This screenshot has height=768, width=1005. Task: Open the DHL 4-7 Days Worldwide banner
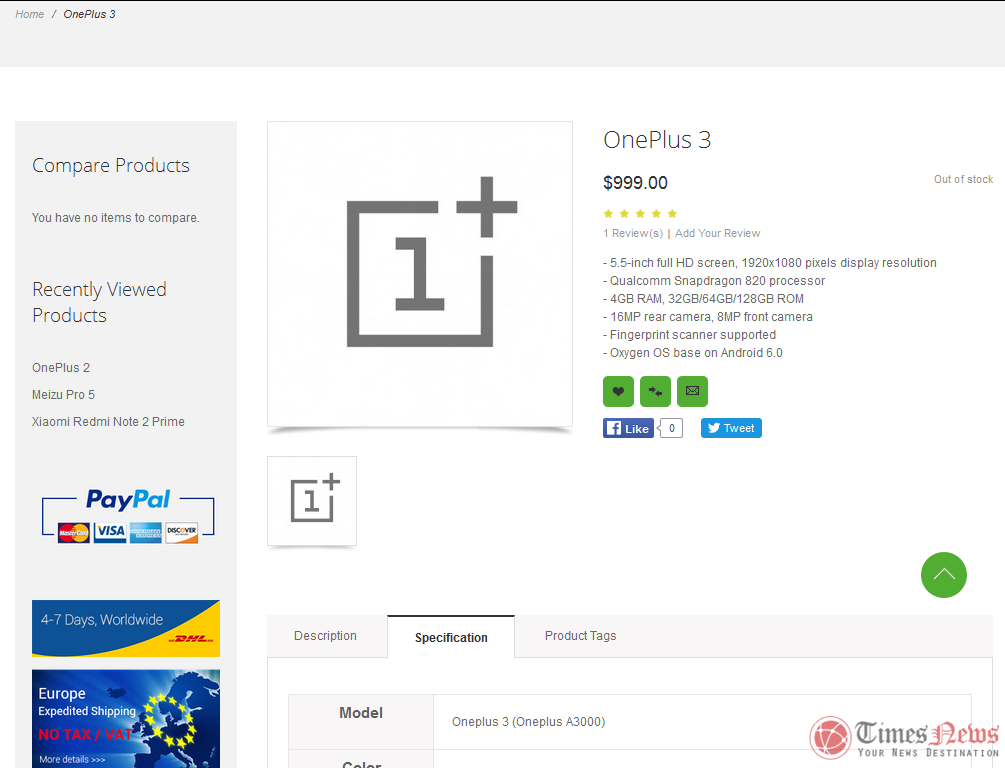tap(126, 628)
